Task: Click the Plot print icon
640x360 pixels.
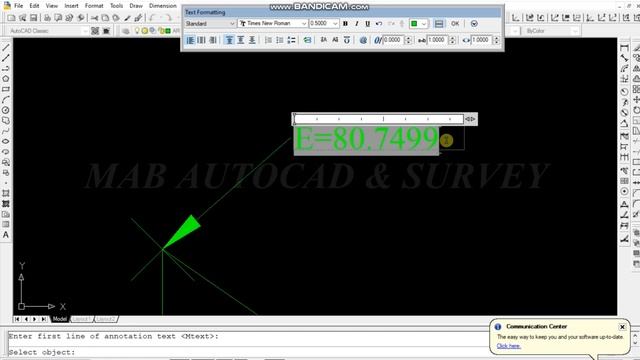Action: click(x=47, y=18)
